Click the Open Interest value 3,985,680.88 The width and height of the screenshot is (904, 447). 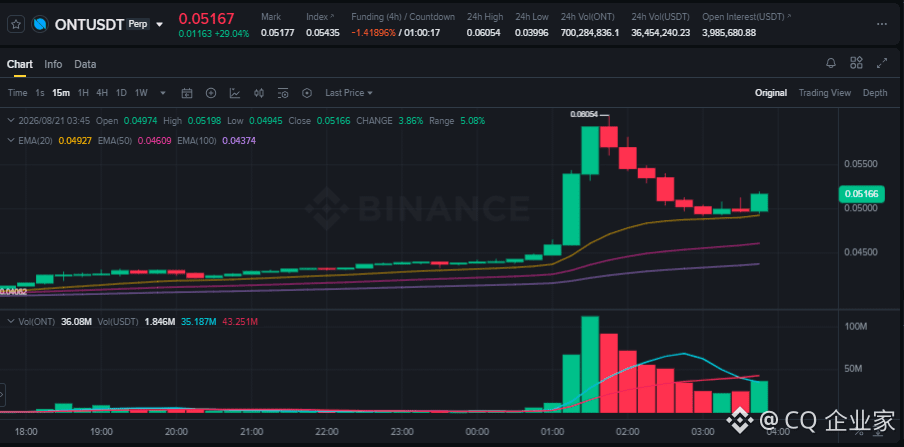pos(729,33)
